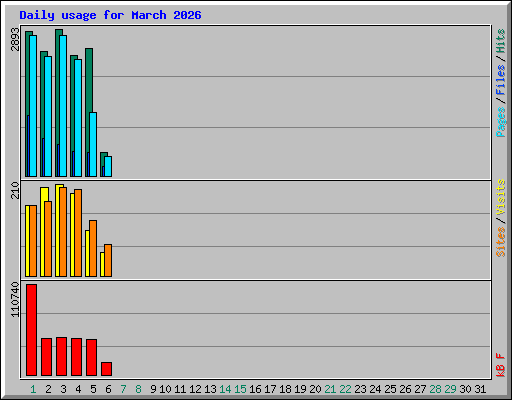Click the red KB bar for day 3
The image size is (512, 400).
(x=62, y=356)
